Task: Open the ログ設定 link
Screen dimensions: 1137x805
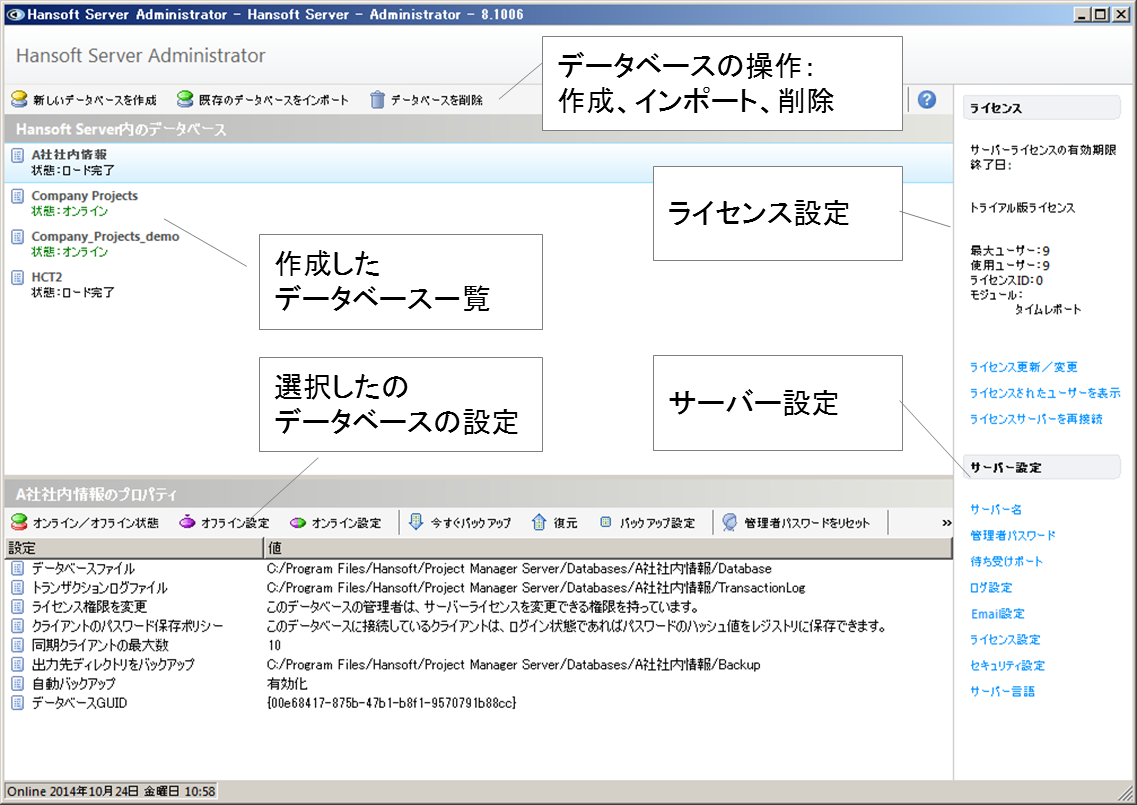Action: coord(991,587)
